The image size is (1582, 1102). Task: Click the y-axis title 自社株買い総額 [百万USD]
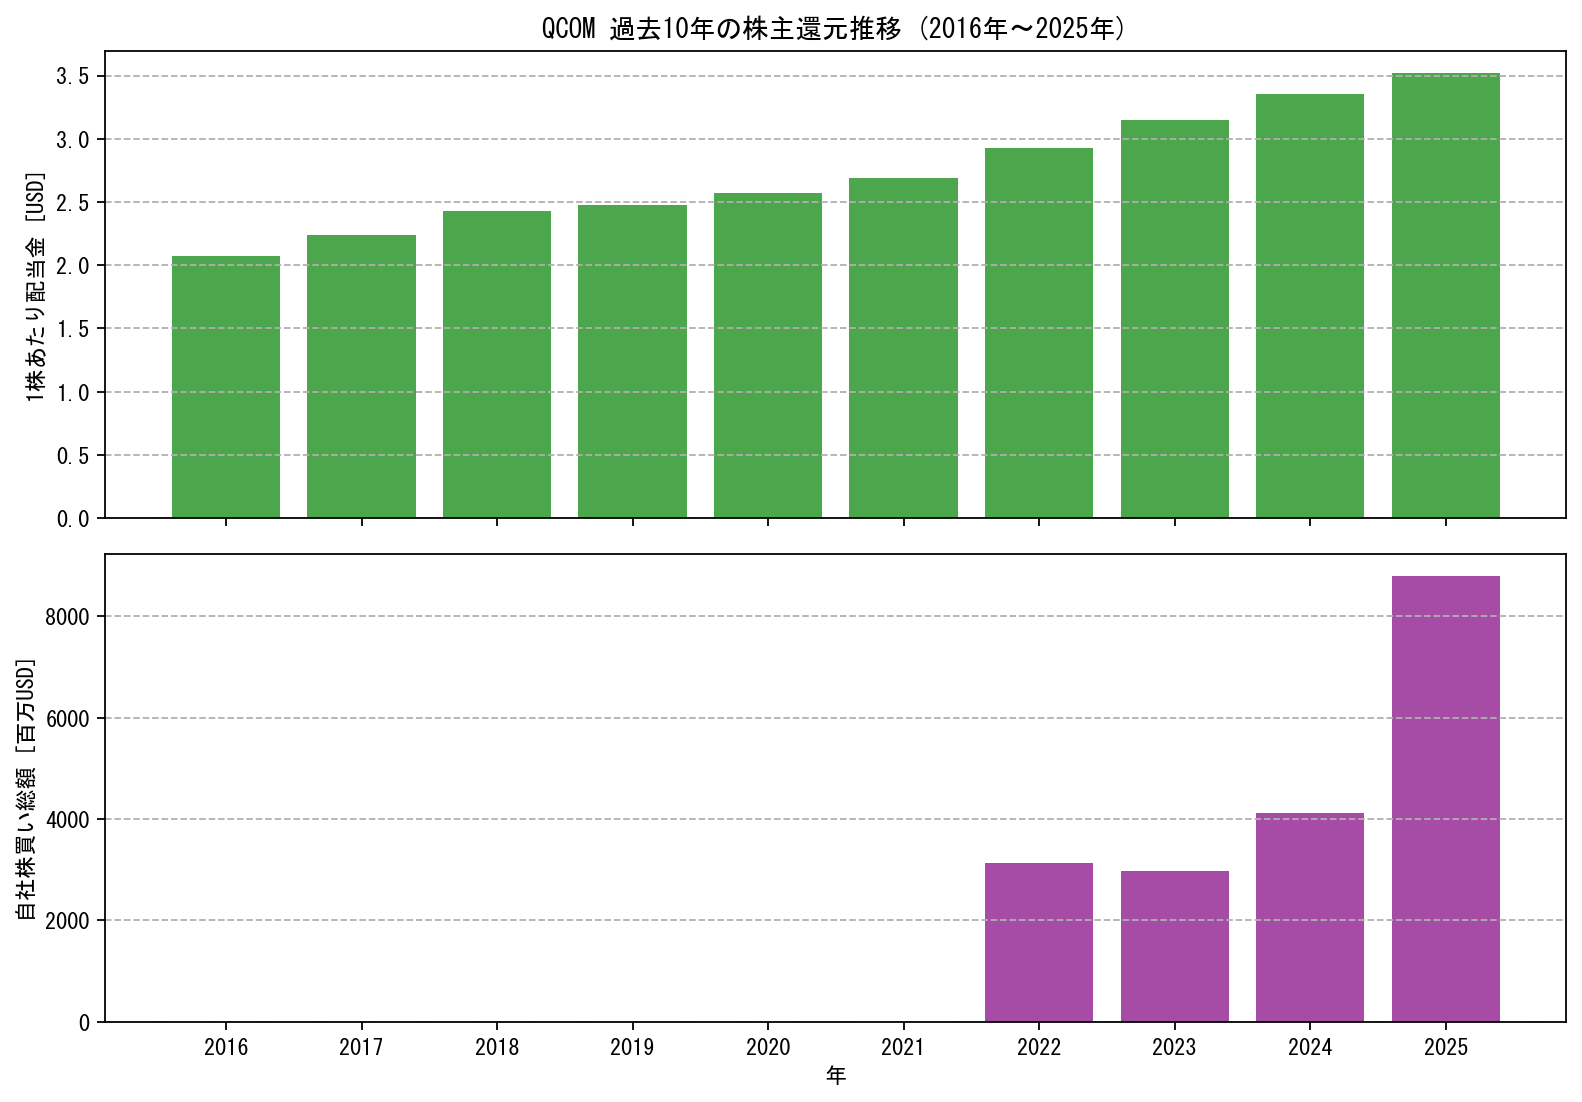click(26, 788)
